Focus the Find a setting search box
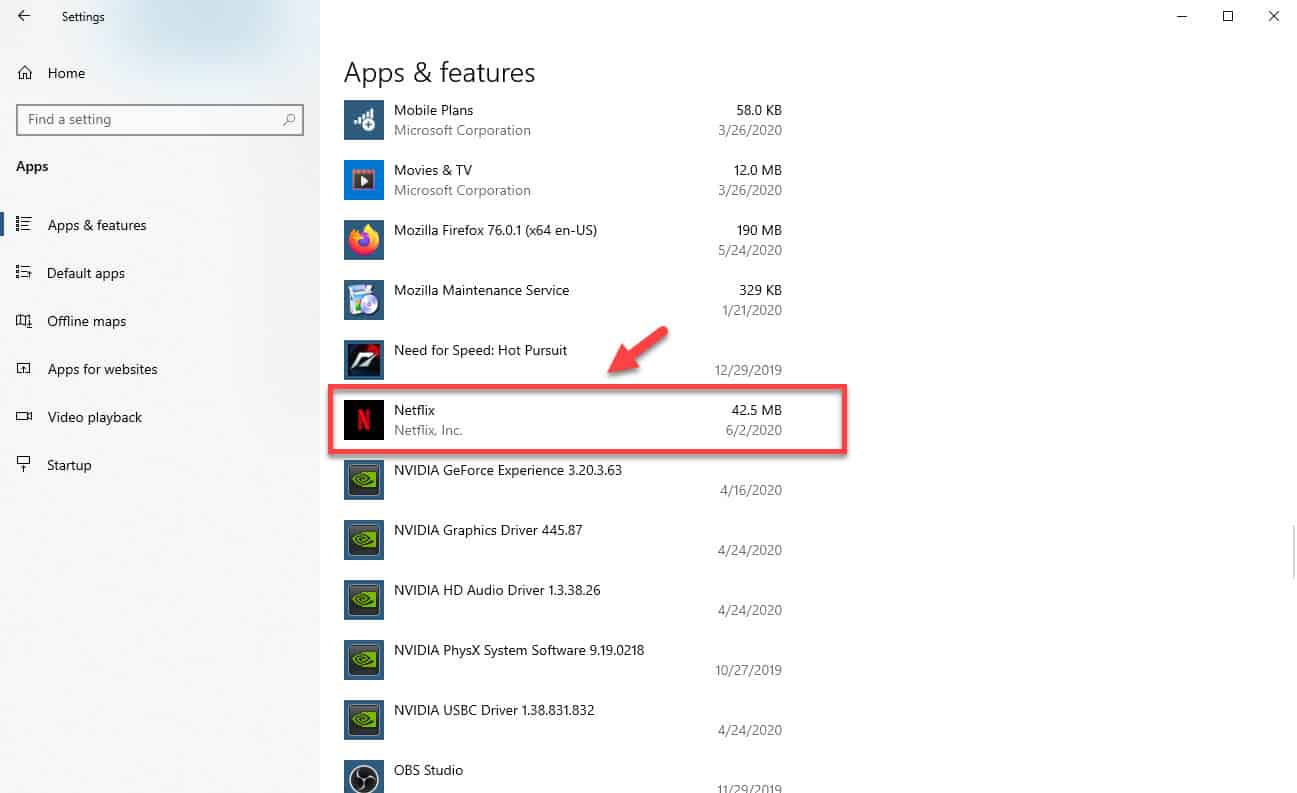The image size is (1297, 793). [160, 119]
